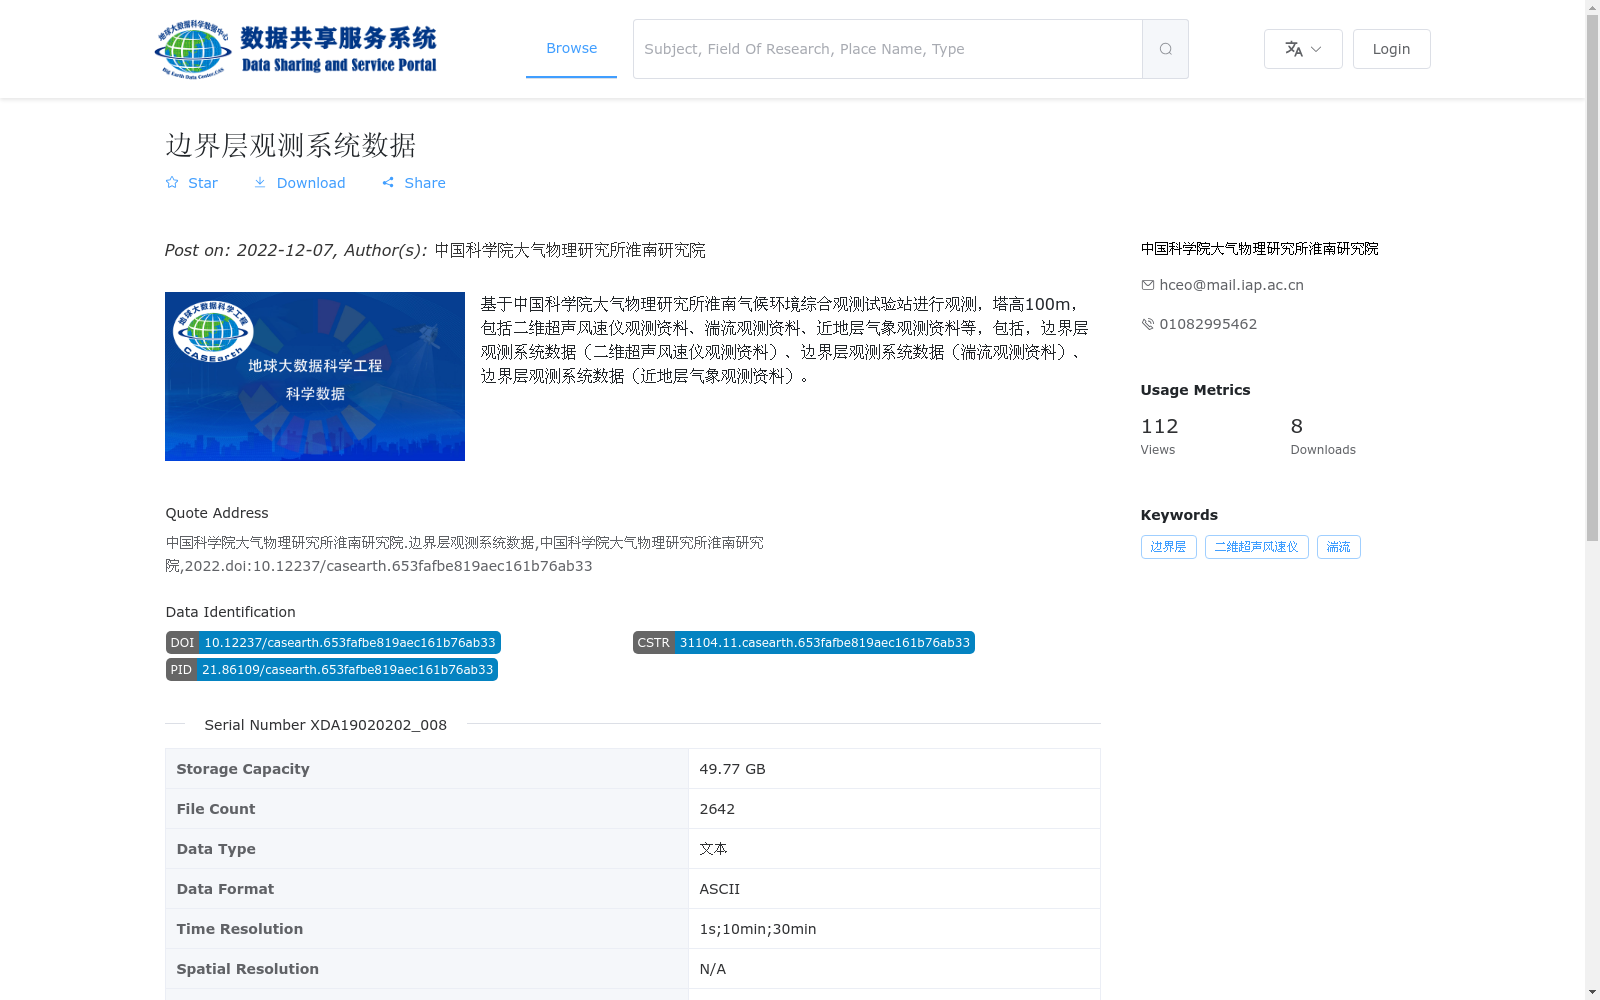Click the Post on 2022-12-07 author line

point(435,250)
